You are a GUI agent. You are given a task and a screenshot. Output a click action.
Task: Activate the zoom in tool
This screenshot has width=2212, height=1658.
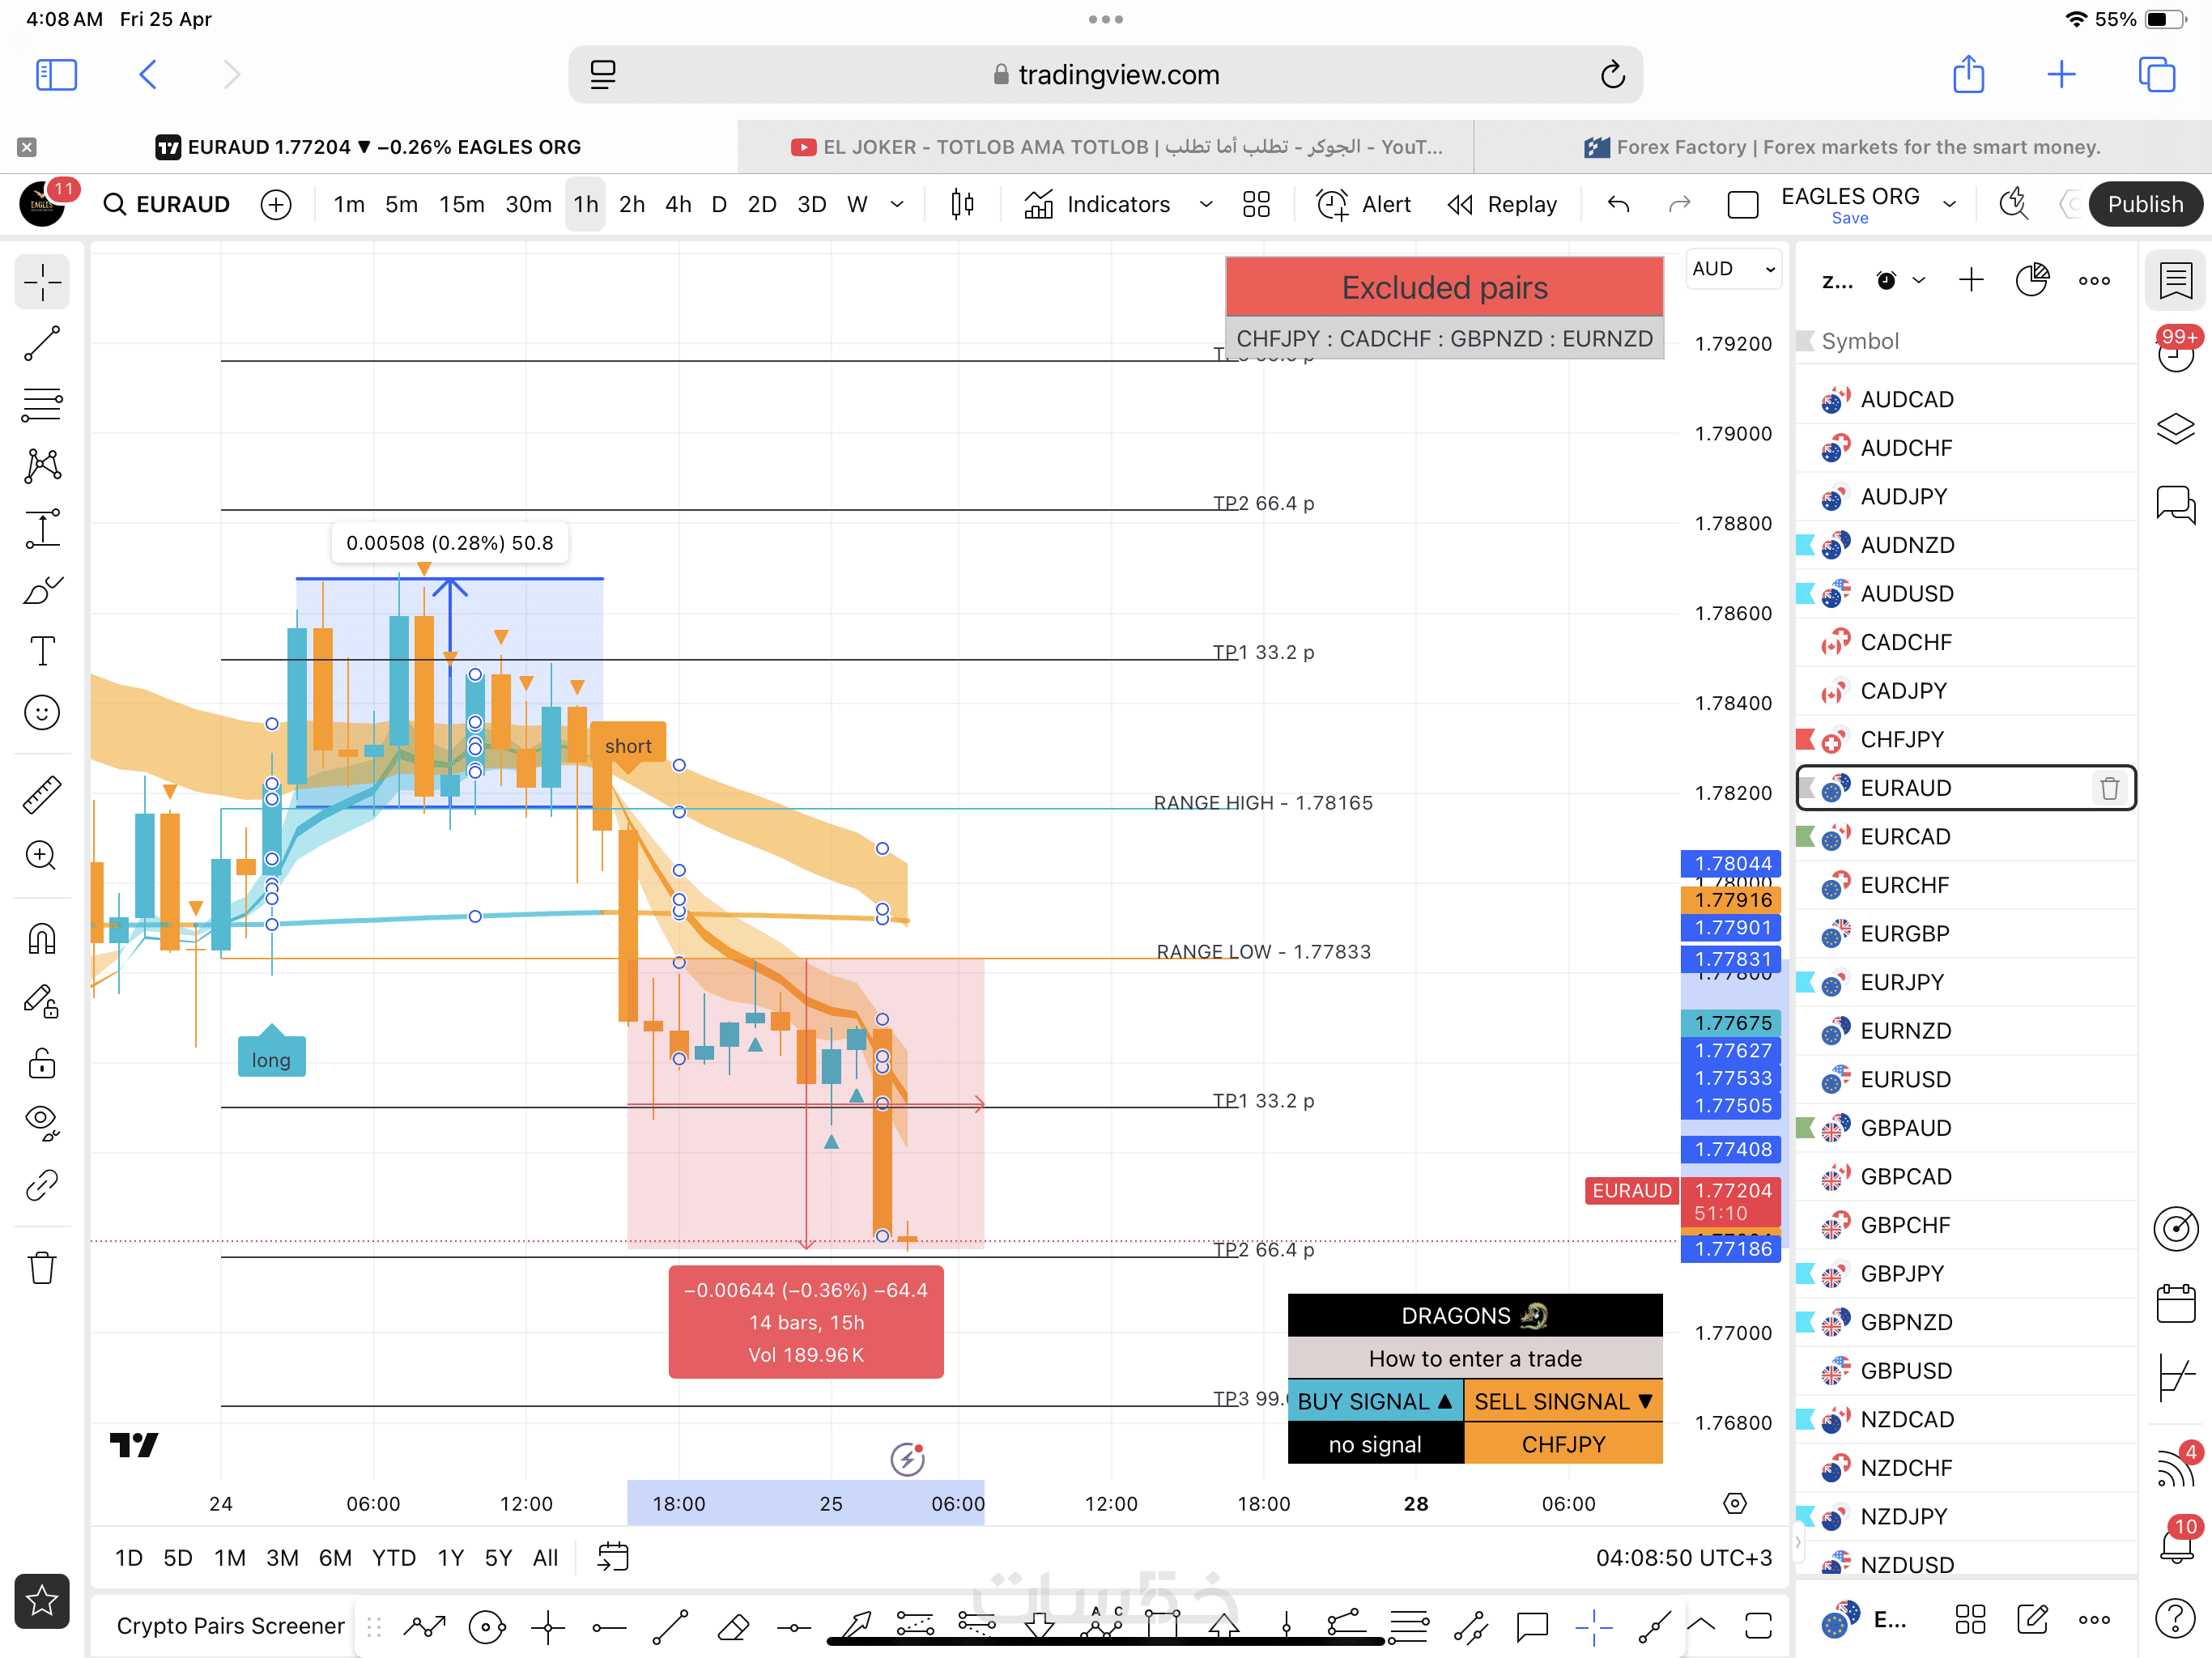[x=42, y=855]
